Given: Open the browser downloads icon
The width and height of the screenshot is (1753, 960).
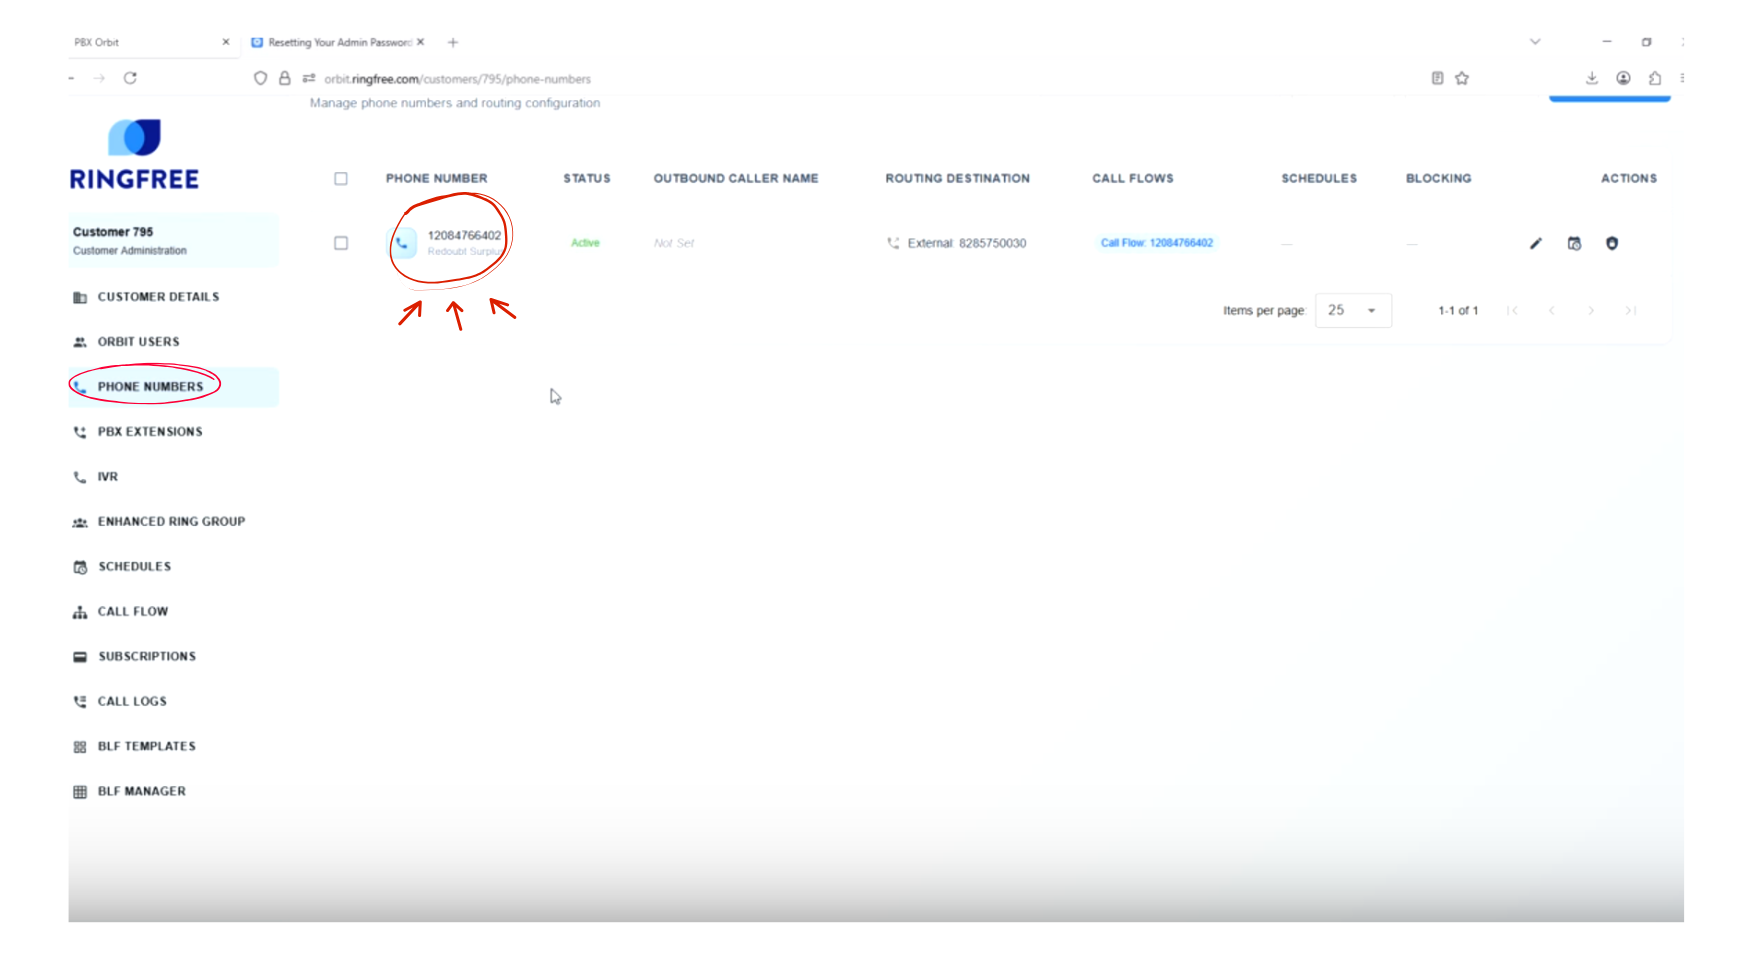Looking at the screenshot, I should pyautogui.click(x=1591, y=78).
